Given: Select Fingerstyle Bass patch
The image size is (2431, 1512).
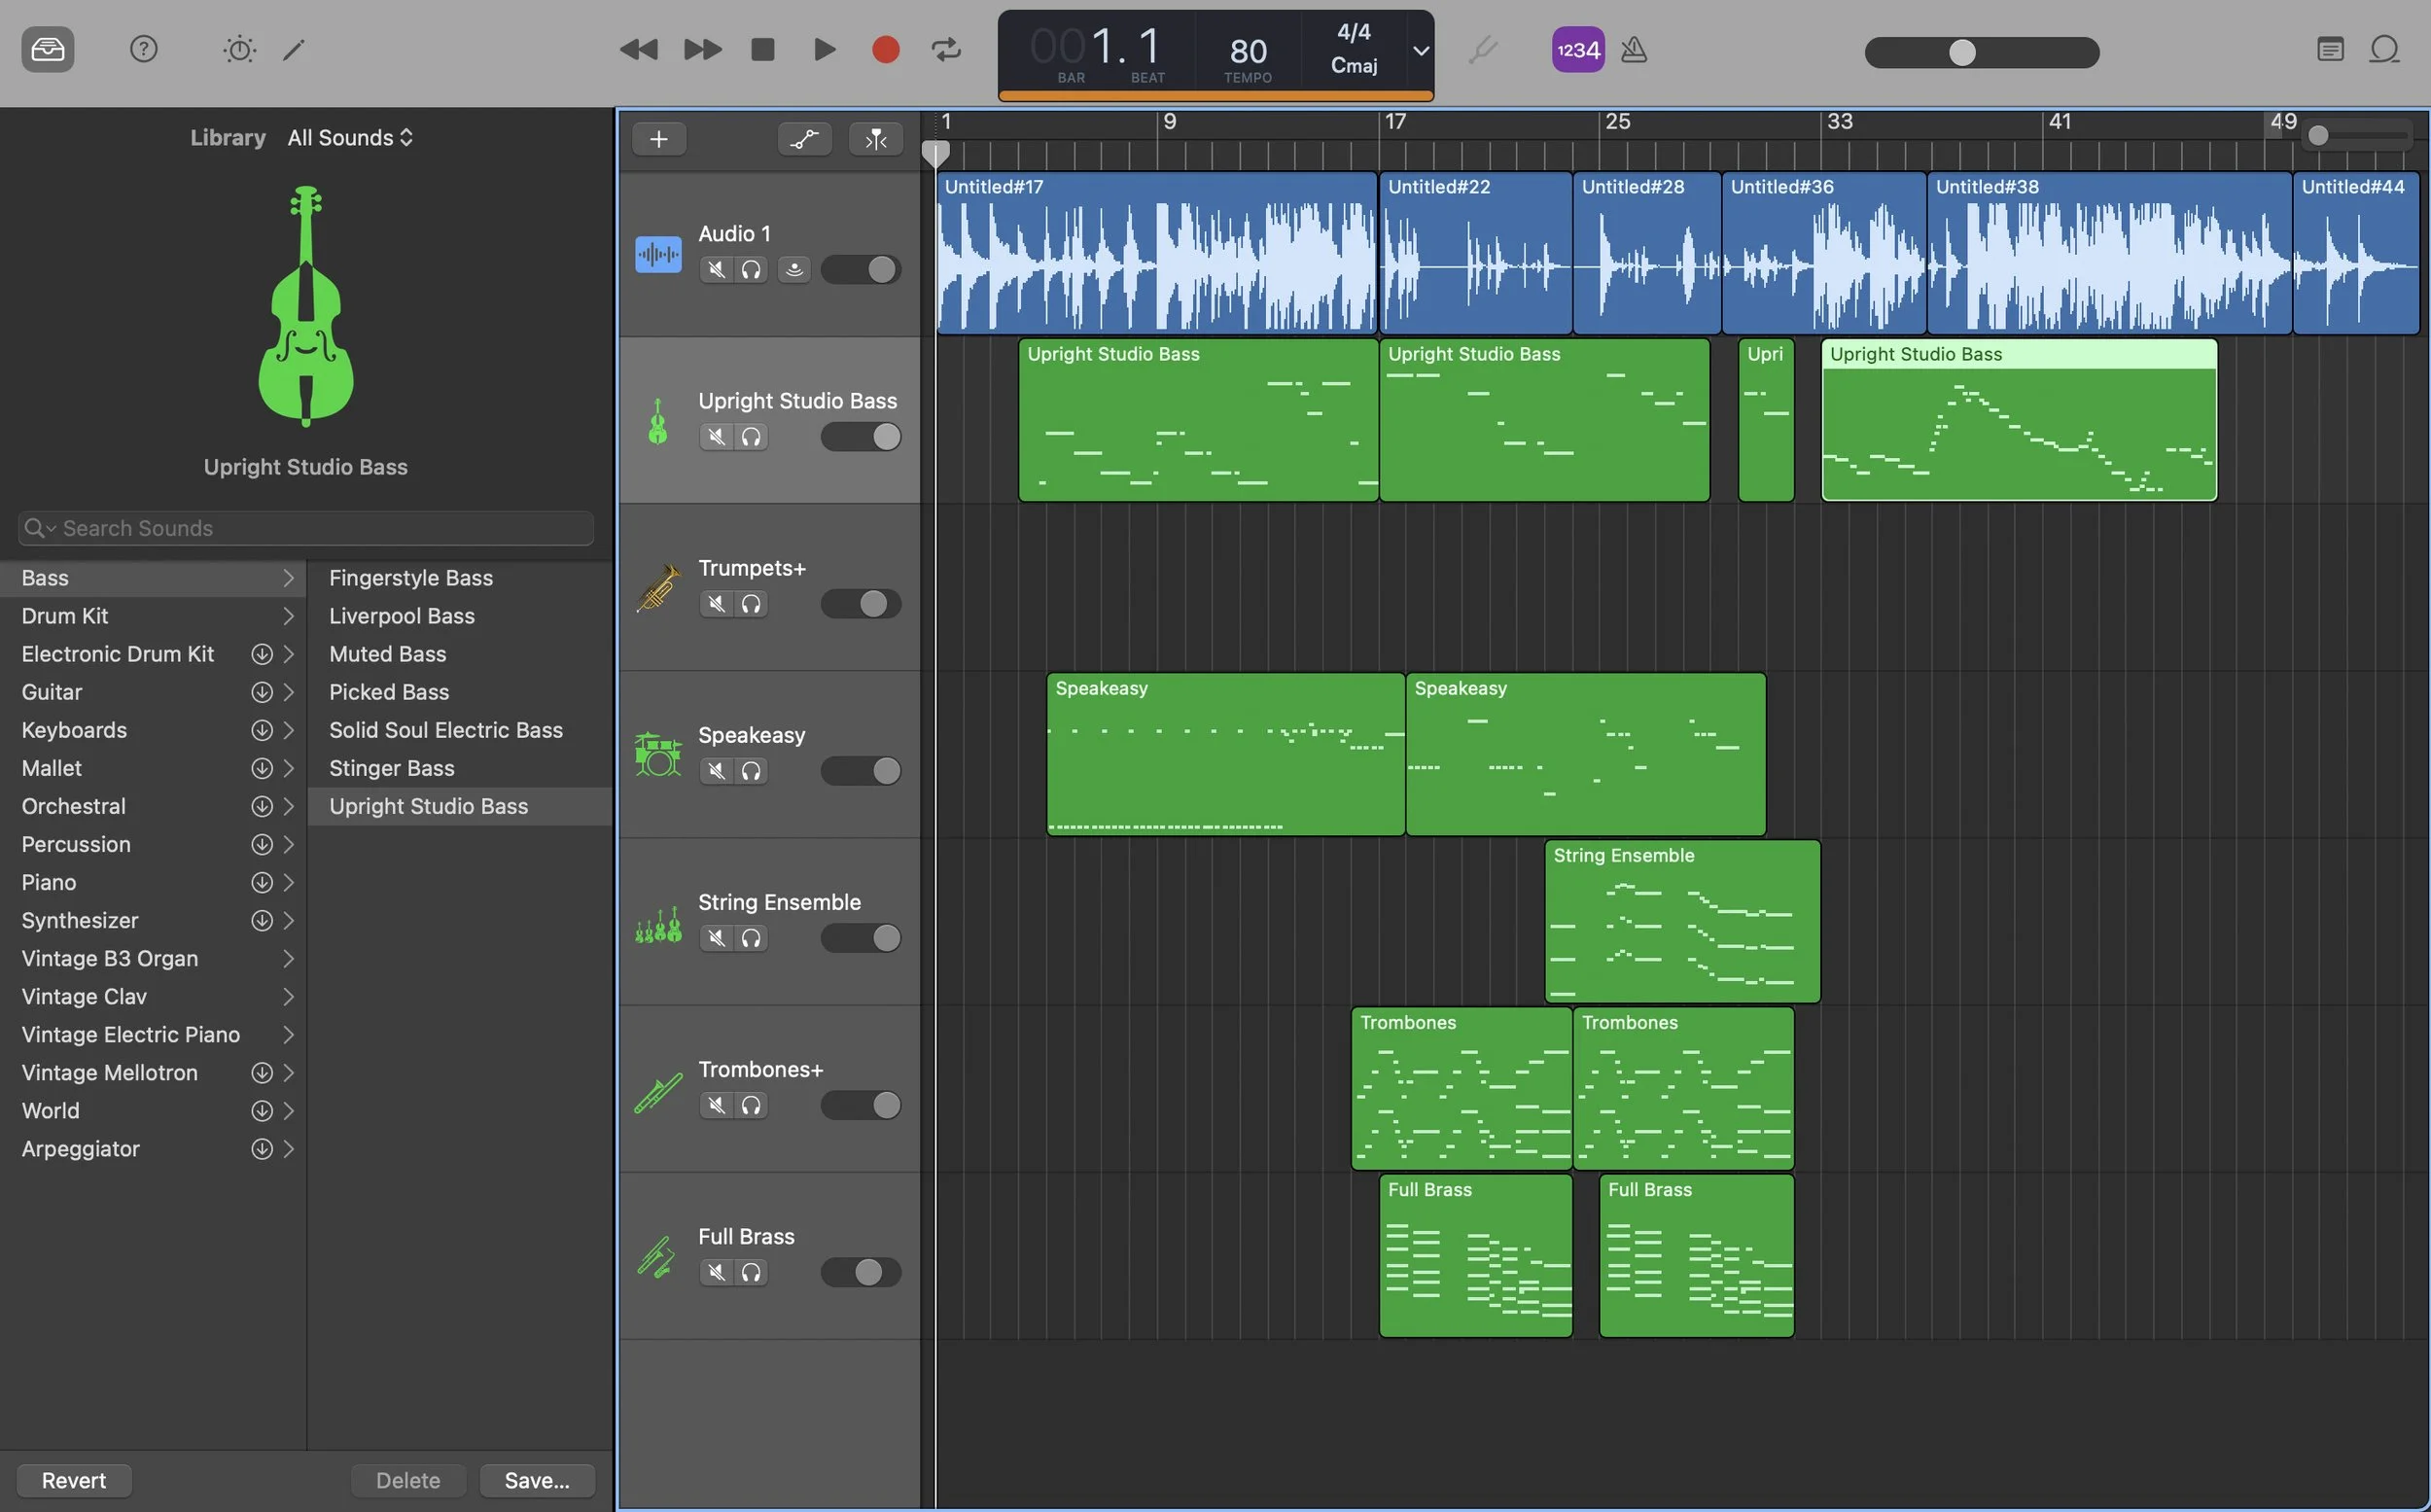Looking at the screenshot, I should coord(411,578).
